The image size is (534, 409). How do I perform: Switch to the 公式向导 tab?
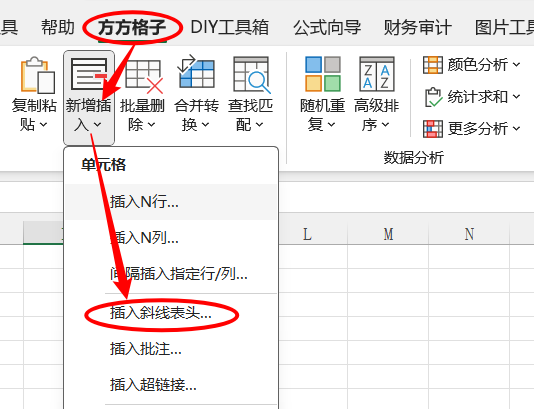pyautogui.click(x=327, y=27)
